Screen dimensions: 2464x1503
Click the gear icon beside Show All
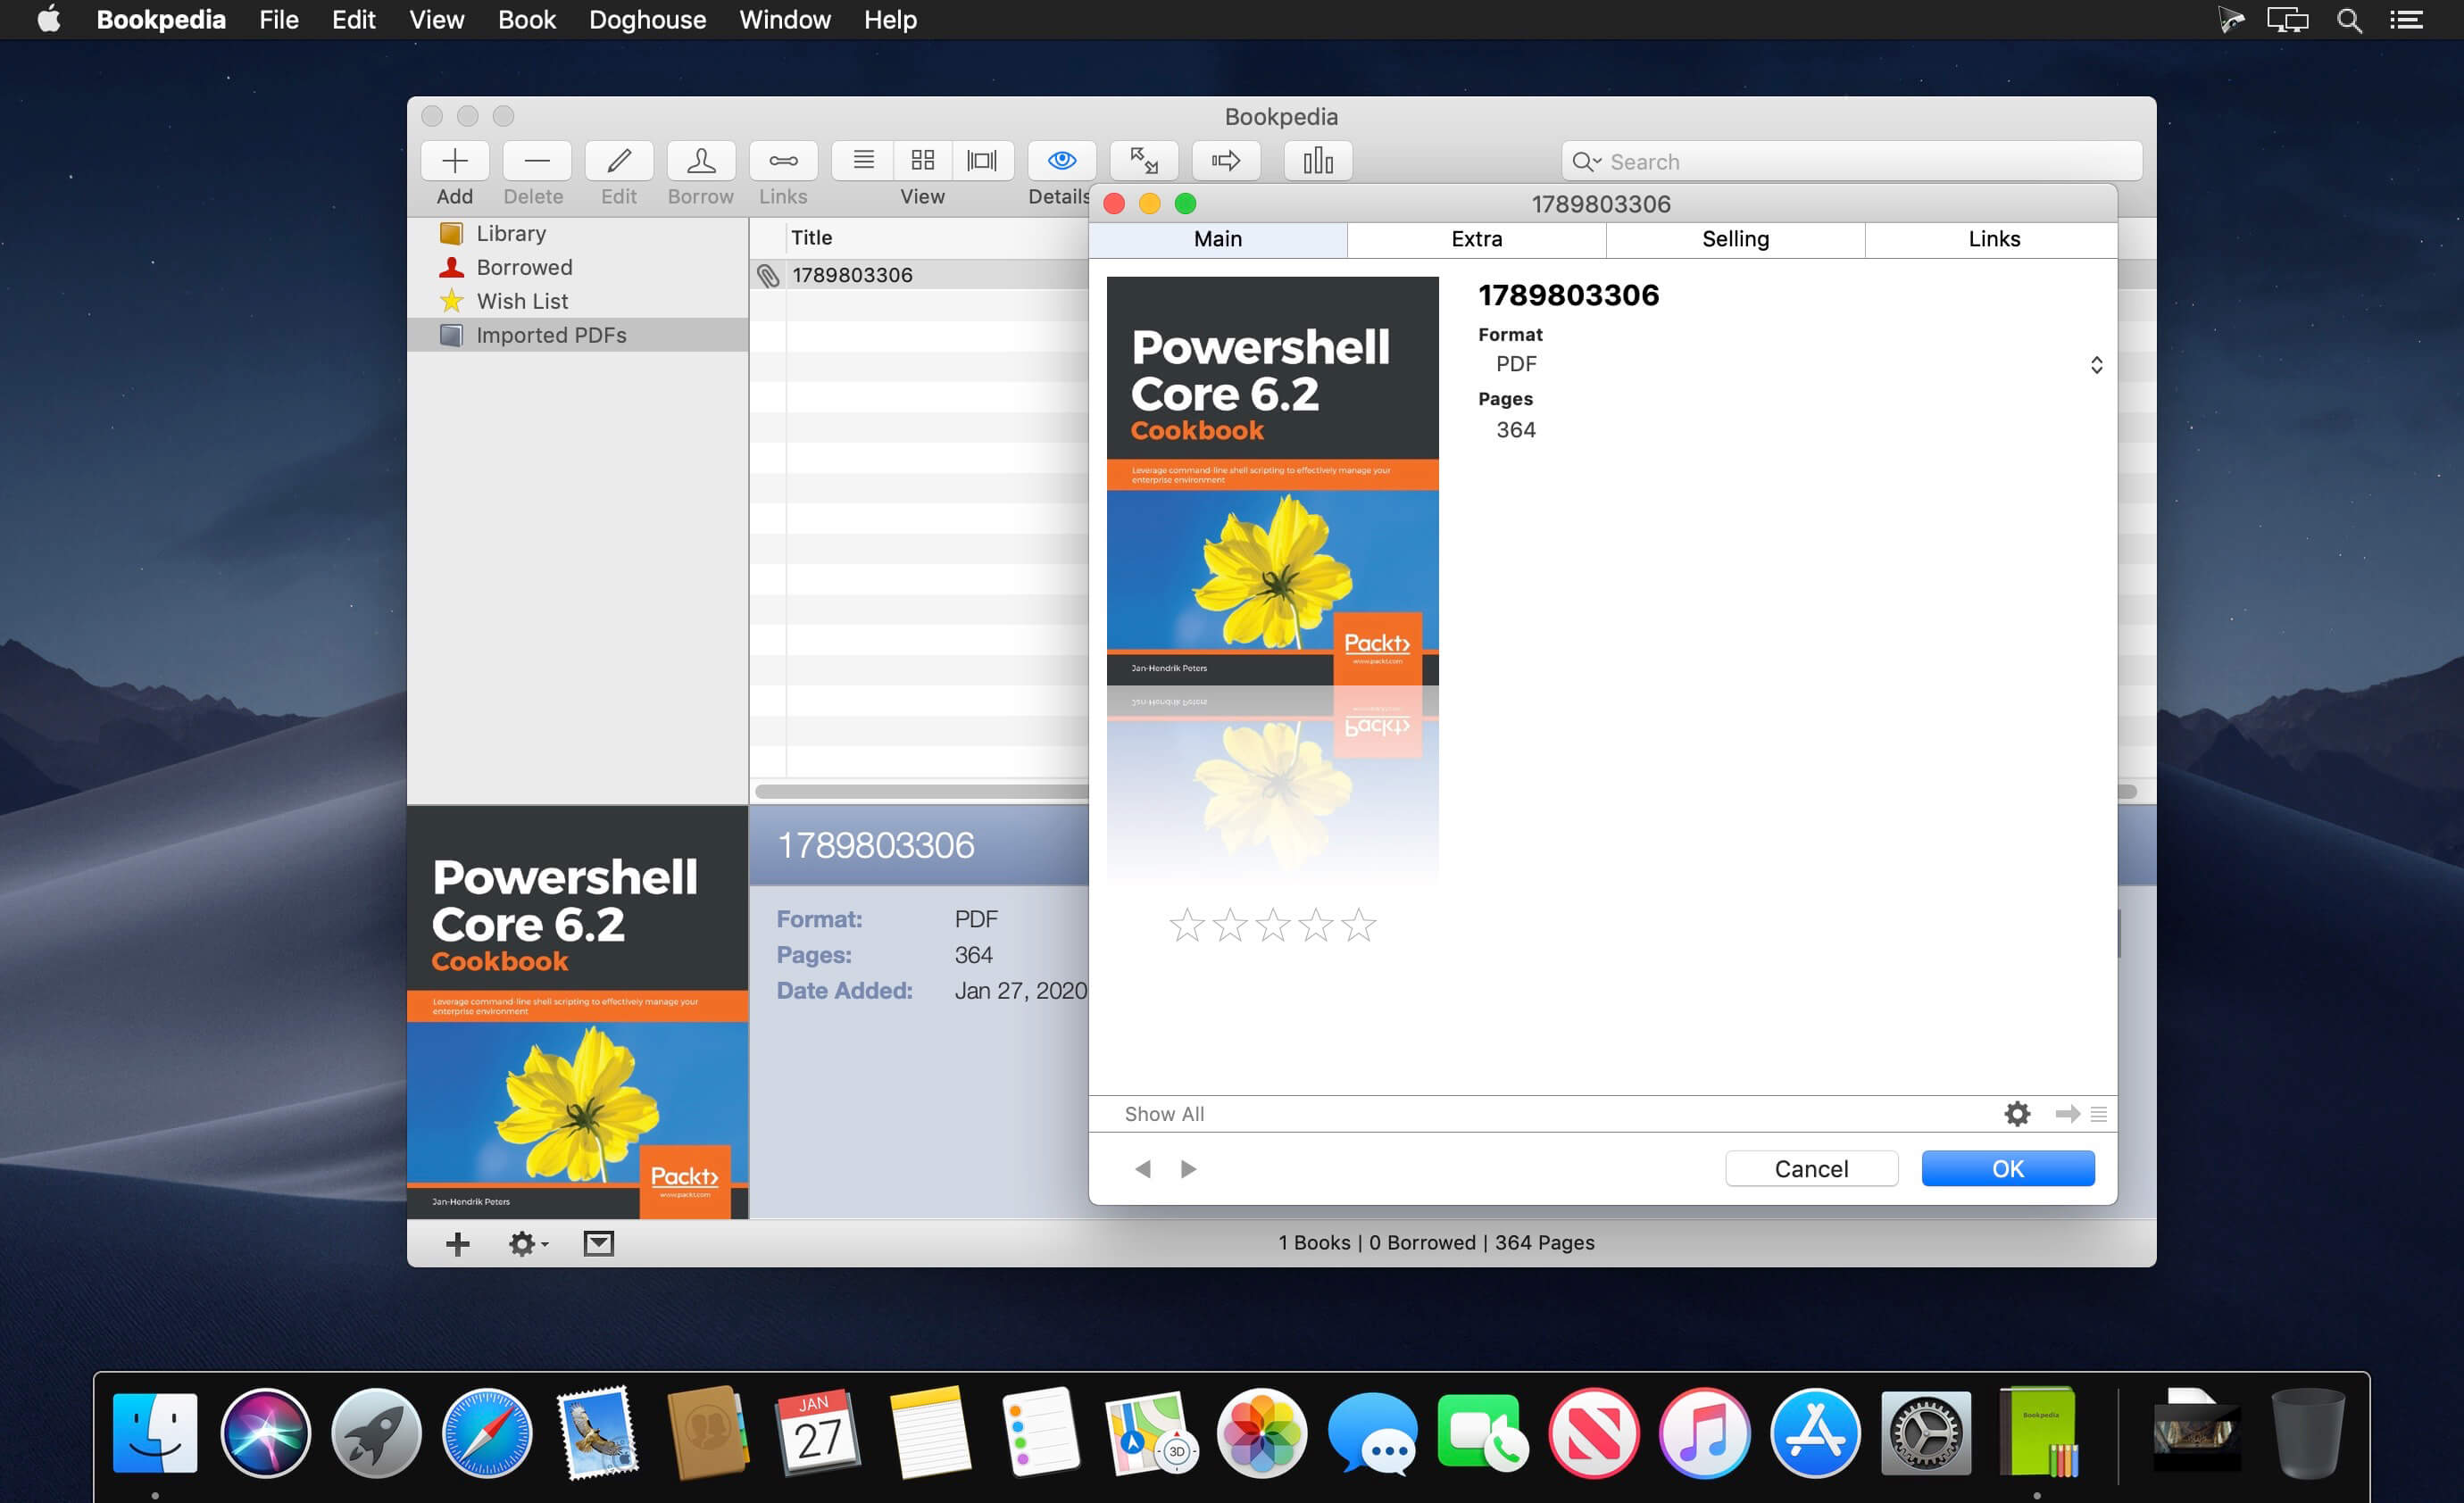[2017, 1113]
